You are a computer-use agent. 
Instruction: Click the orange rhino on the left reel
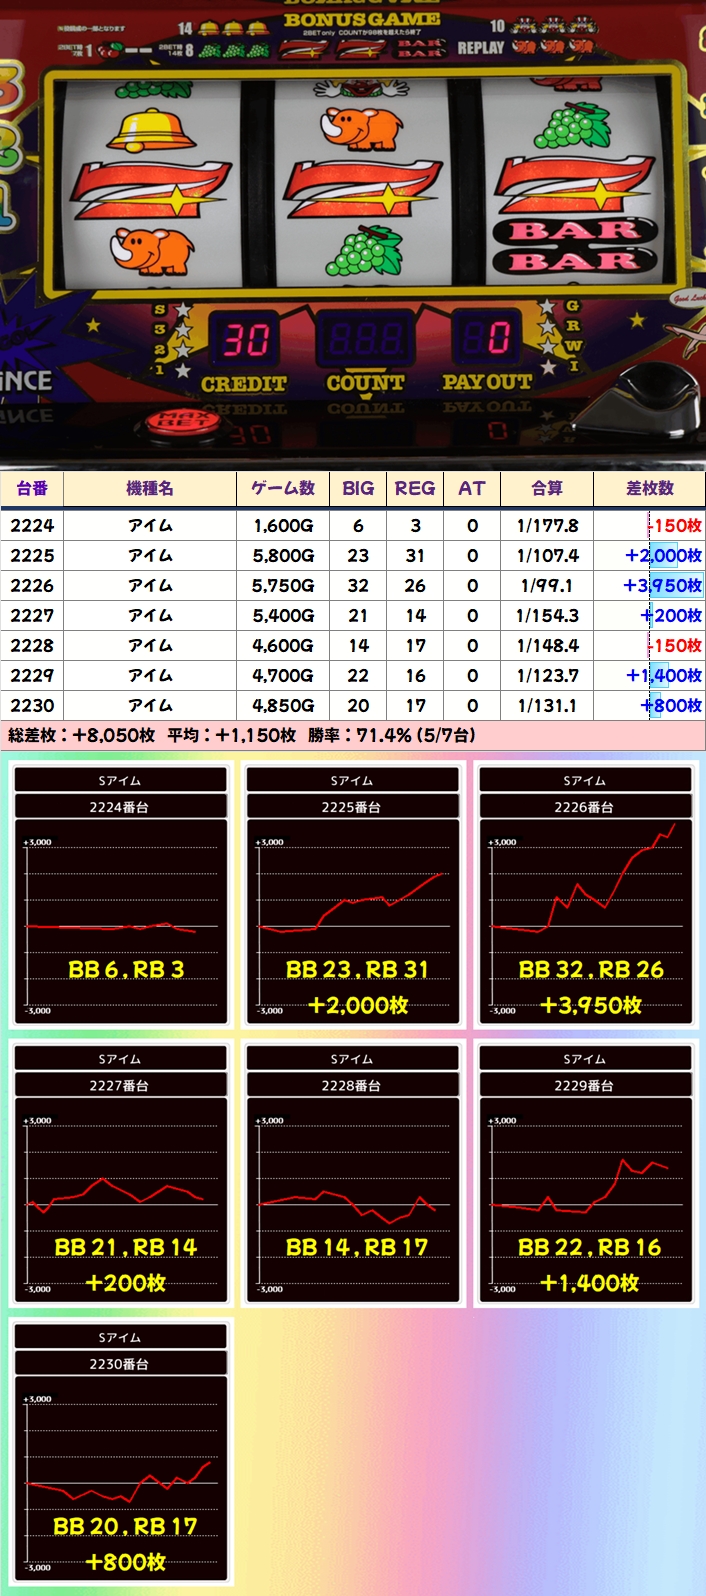(152, 250)
